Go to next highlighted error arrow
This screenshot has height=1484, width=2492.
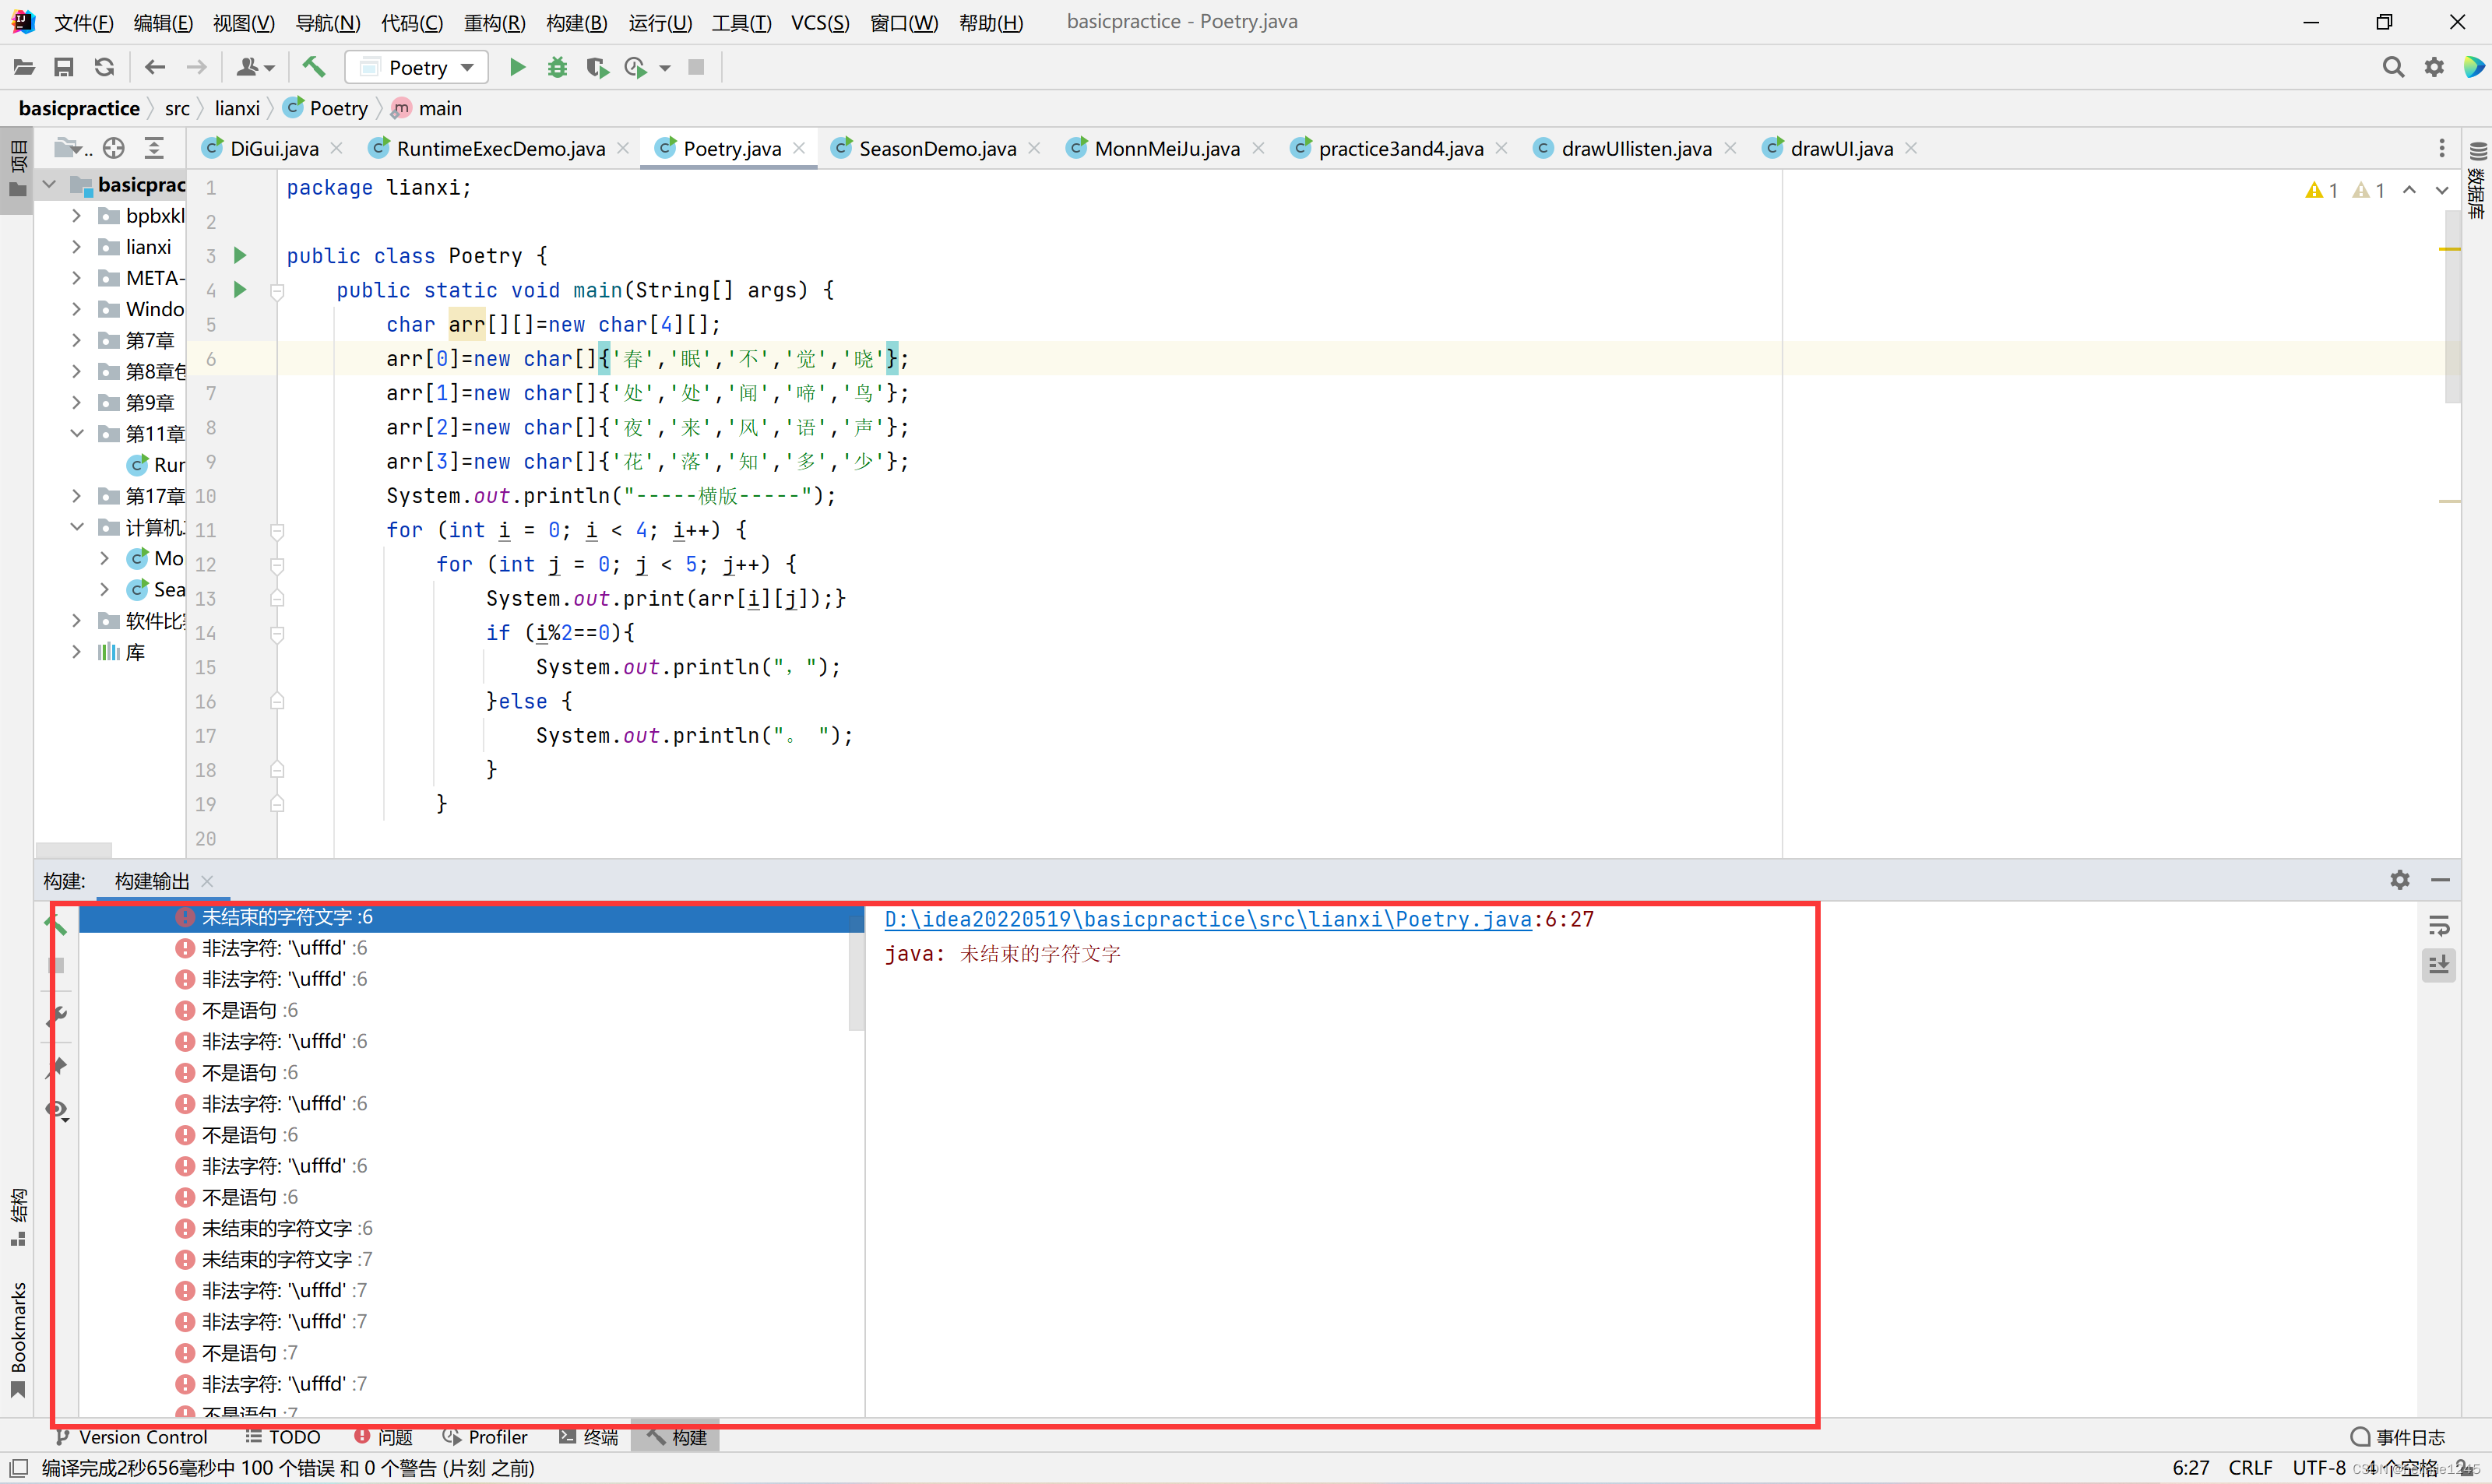(x=2442, y=190)
